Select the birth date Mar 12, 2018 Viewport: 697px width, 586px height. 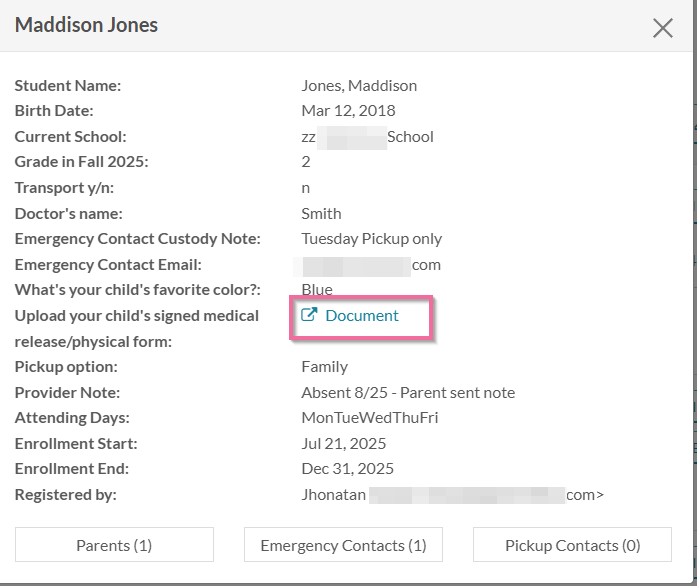click(x=348, y=111)
